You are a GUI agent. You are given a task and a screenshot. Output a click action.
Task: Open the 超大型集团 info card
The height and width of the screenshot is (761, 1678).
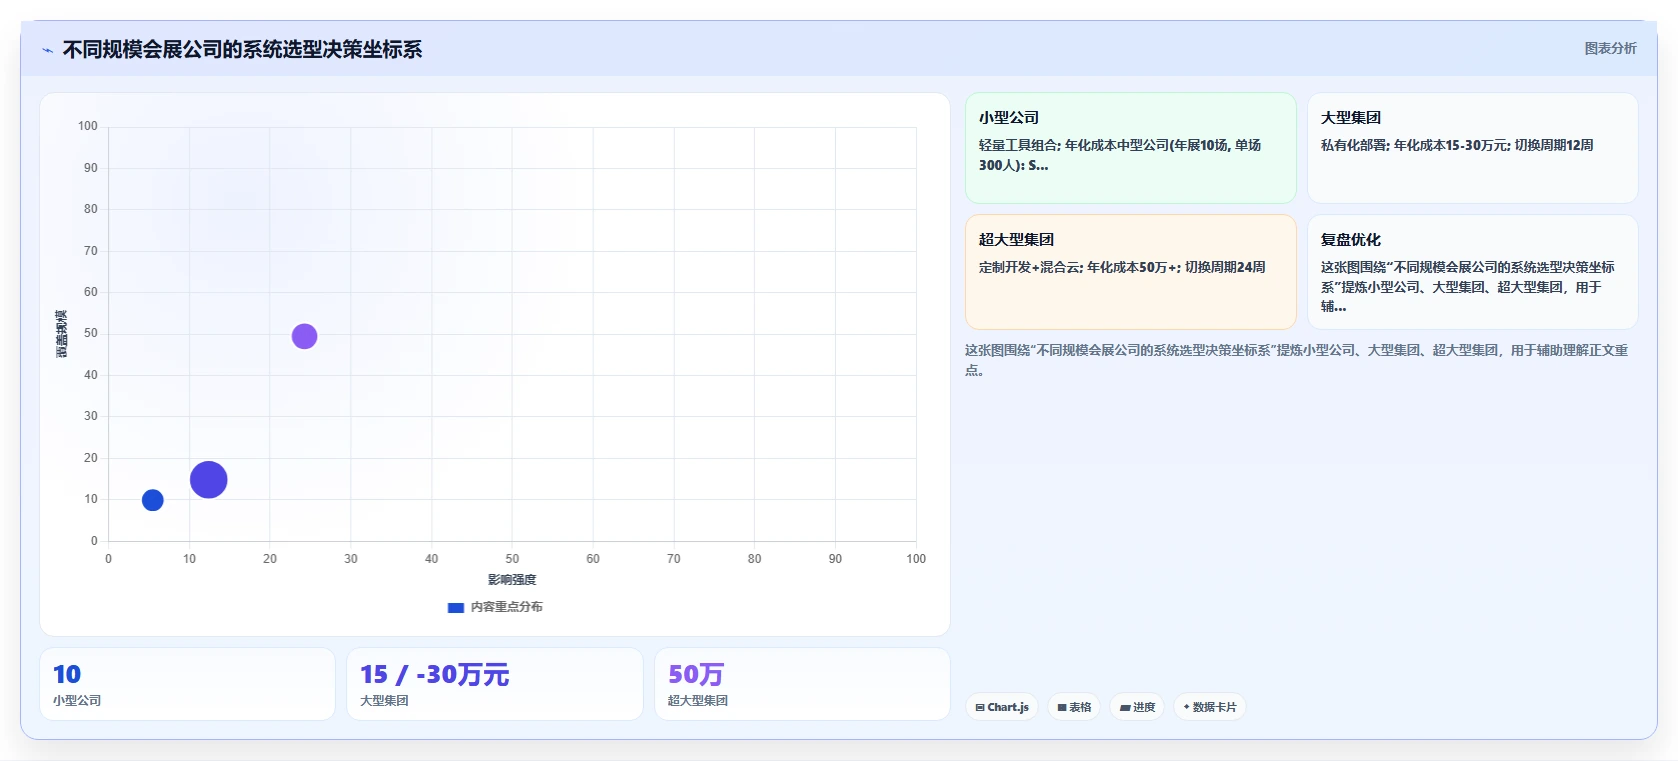click(1130, 272)
